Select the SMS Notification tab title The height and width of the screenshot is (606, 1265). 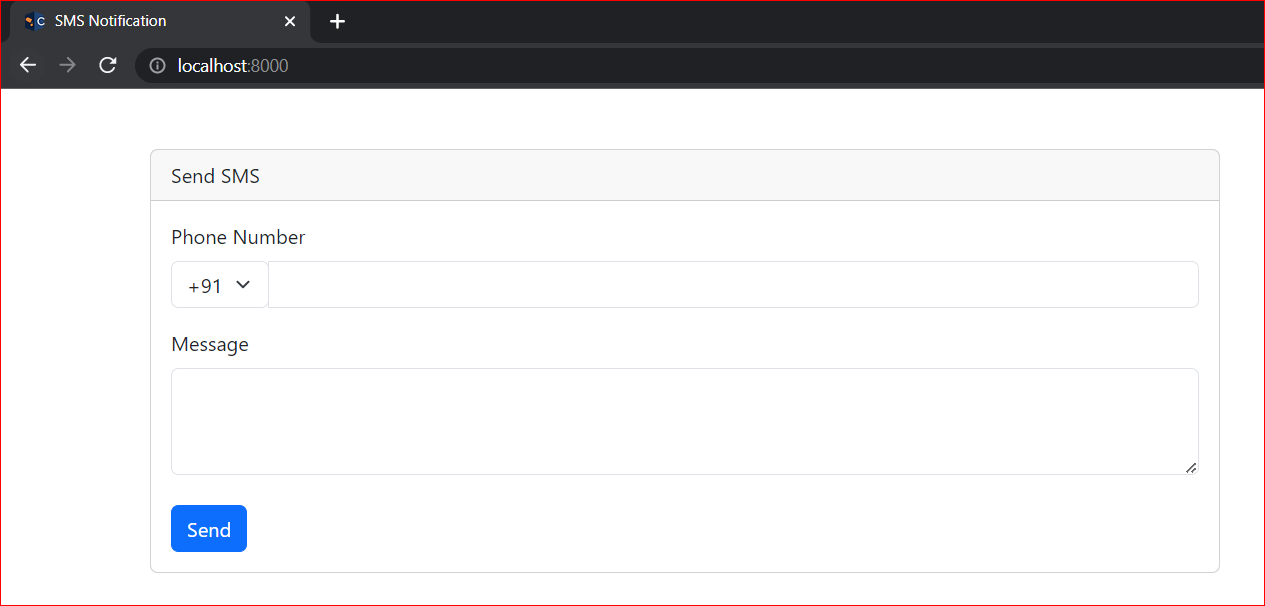tap(110, 21)
